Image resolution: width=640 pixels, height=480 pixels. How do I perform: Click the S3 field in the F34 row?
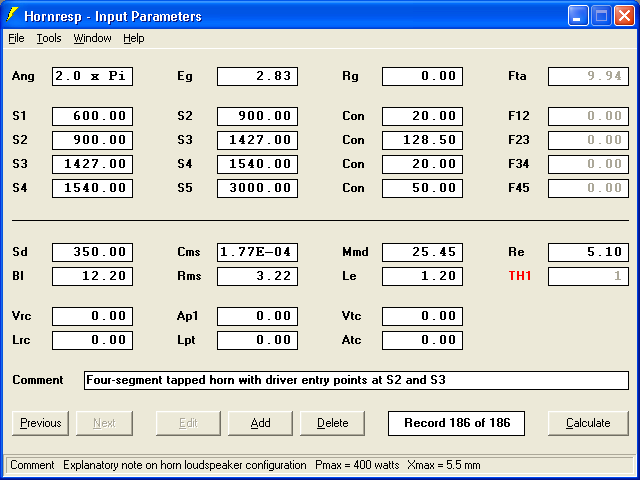click(x=92, y=164)
